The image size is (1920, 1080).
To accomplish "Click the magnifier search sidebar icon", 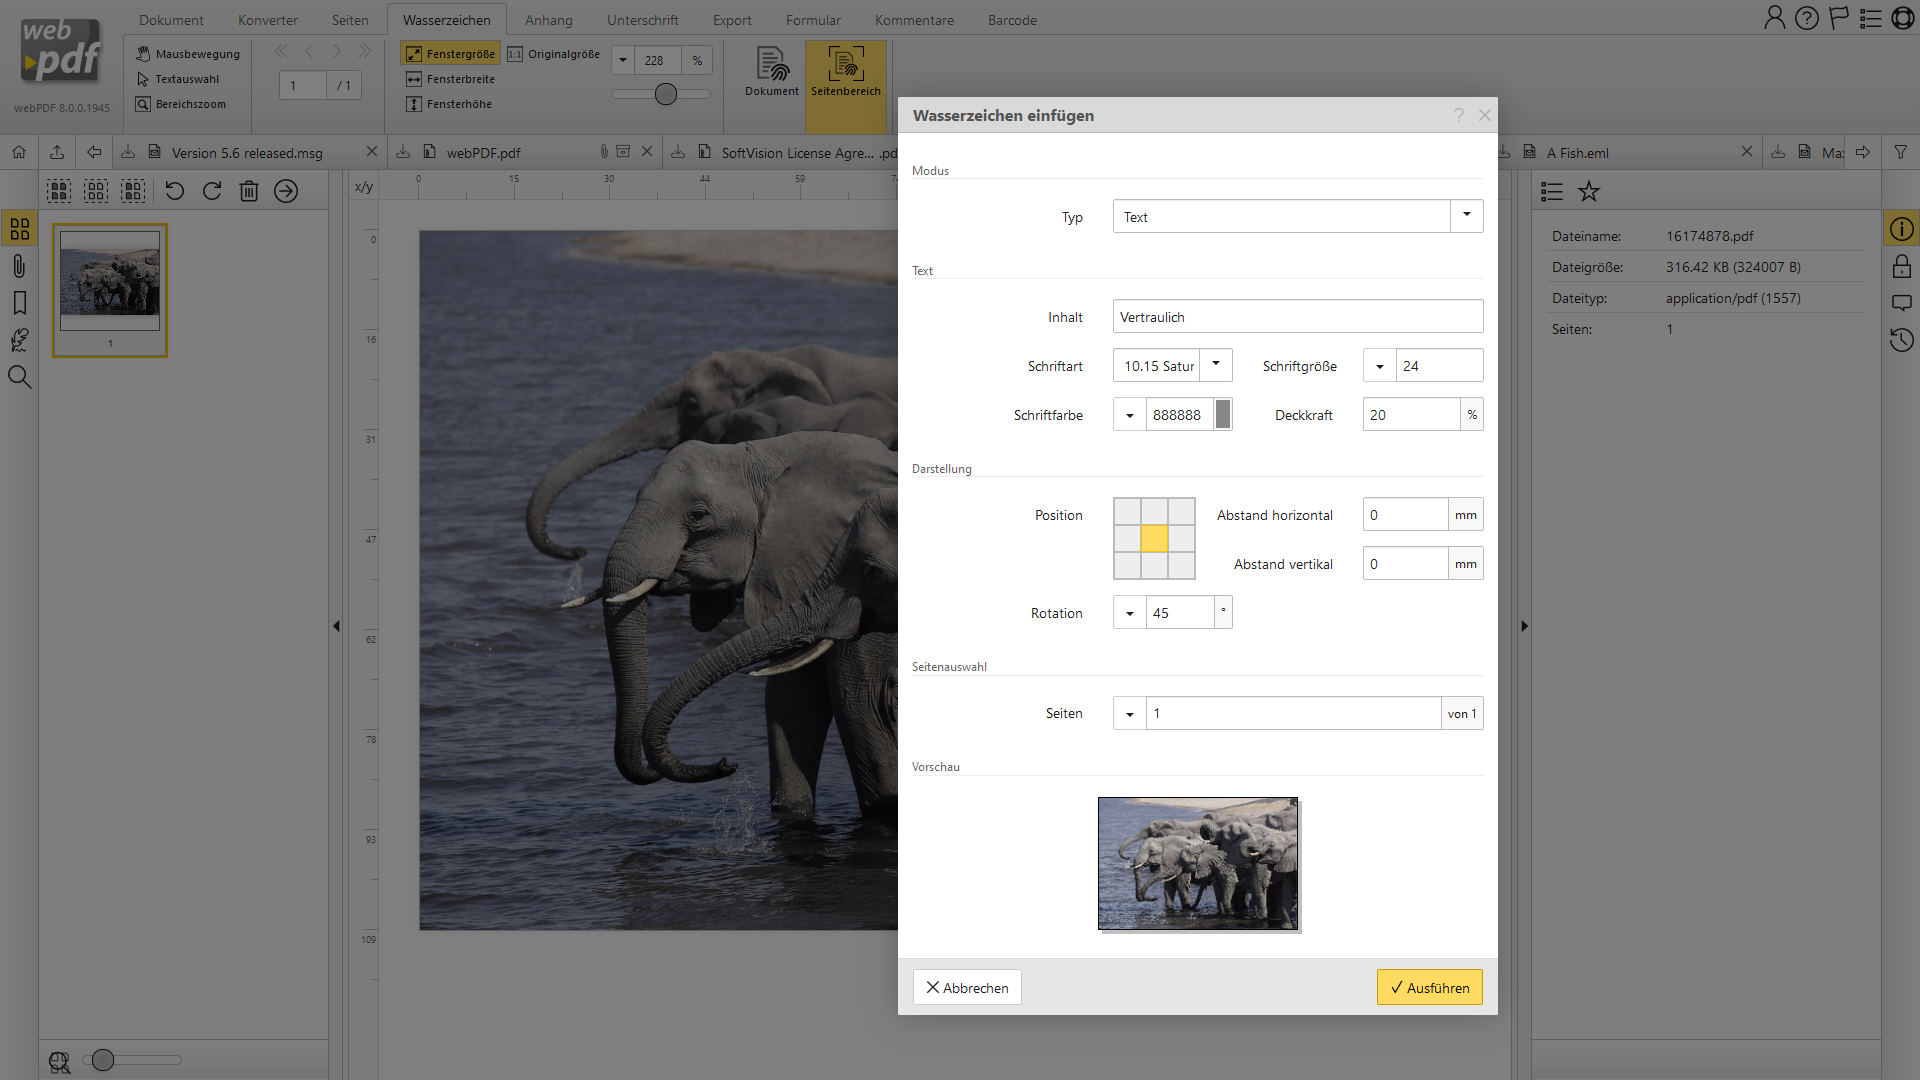I will (x=19, y=377).
